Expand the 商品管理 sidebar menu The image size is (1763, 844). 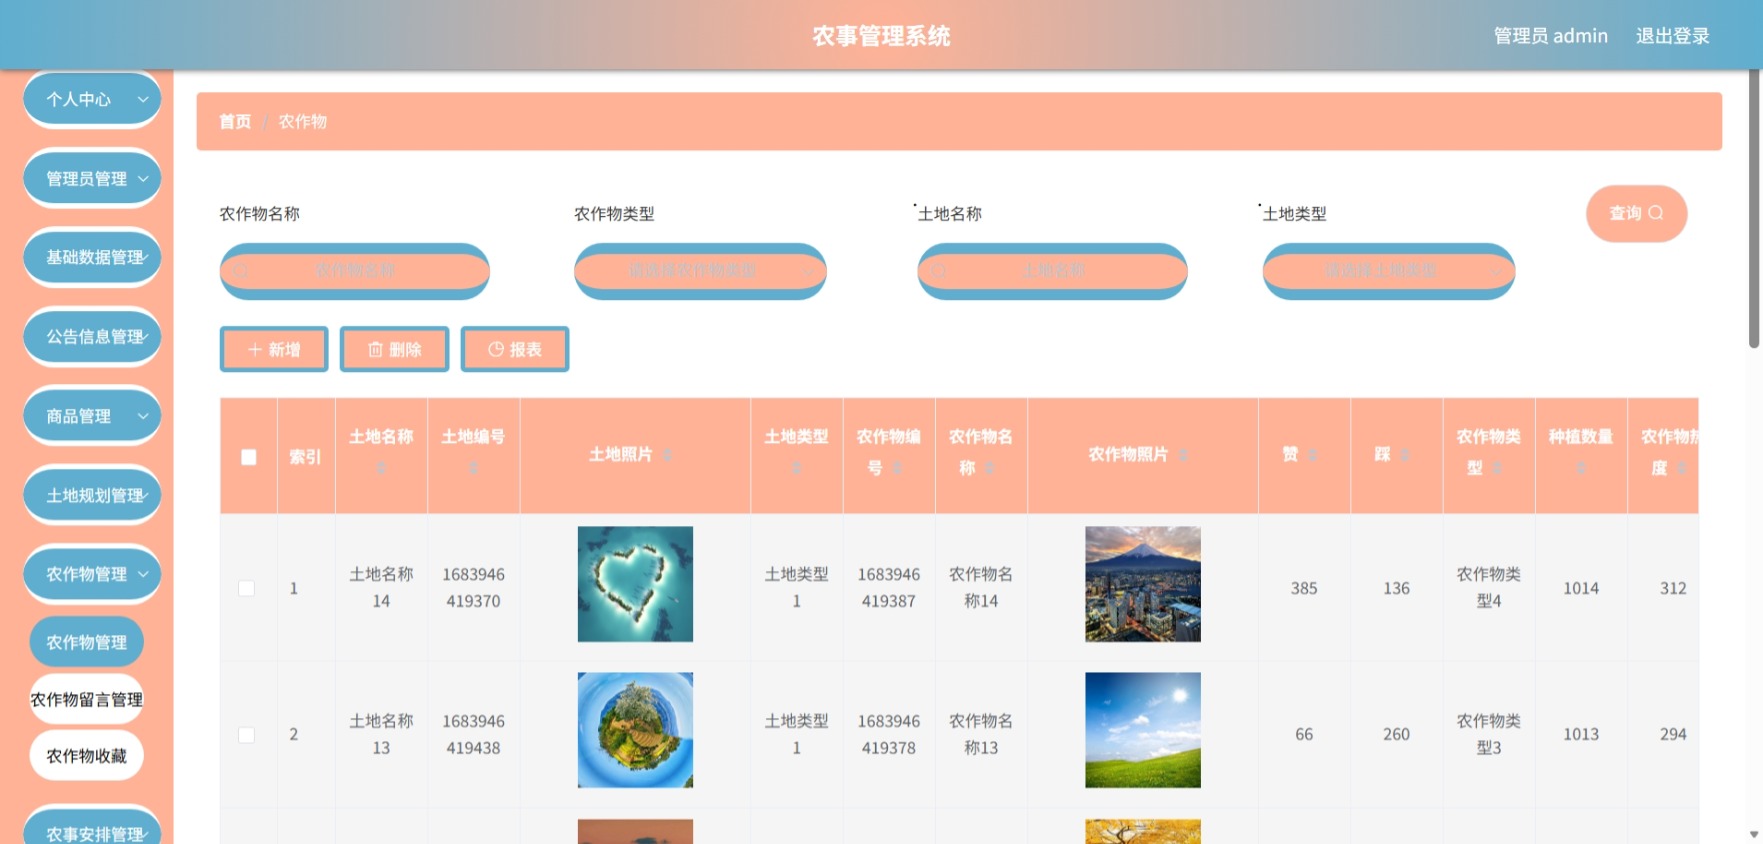pyautogui.click(x=92, y=416)
